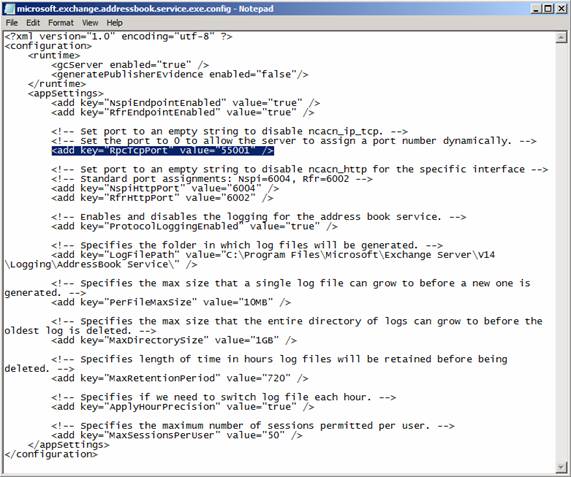Click the NspiEndpointEnabled key line
The image size is (571, 477).
[186, 103]
